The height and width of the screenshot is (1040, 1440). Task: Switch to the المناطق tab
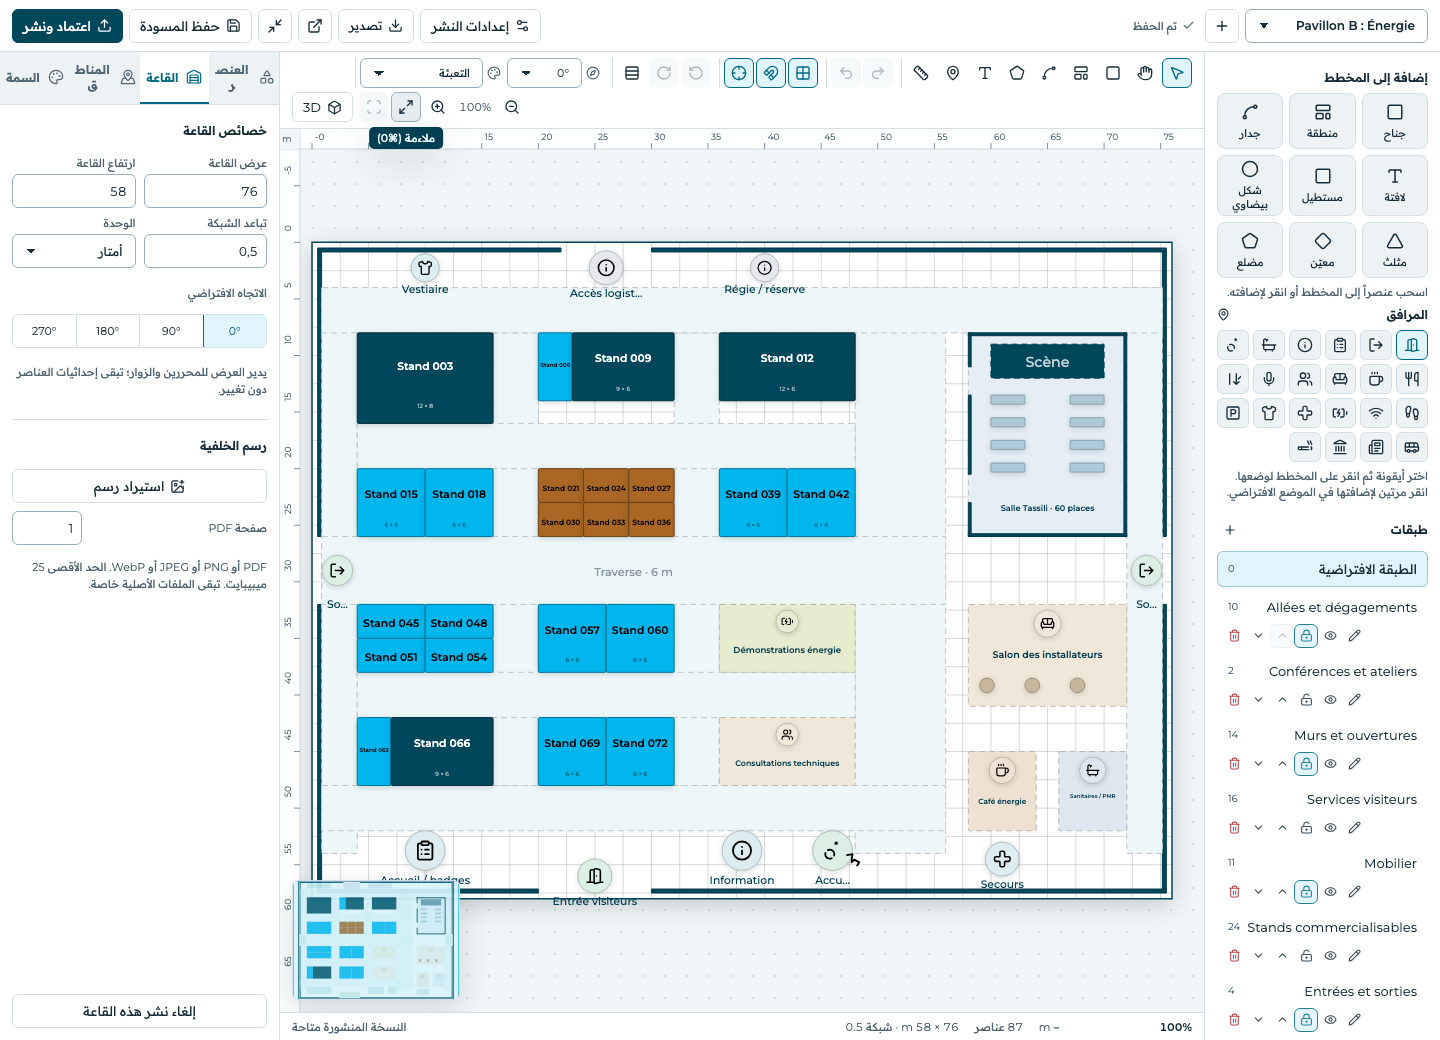[x=105, y=77]
